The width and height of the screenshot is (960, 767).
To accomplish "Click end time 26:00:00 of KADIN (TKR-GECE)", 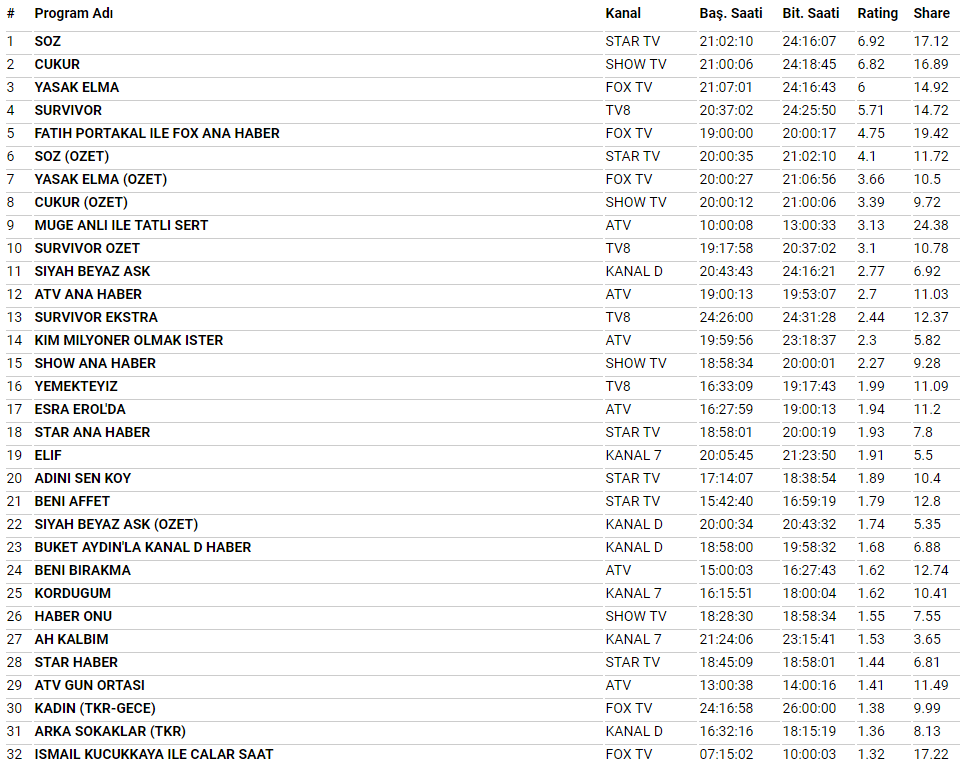I will (809, 709).
